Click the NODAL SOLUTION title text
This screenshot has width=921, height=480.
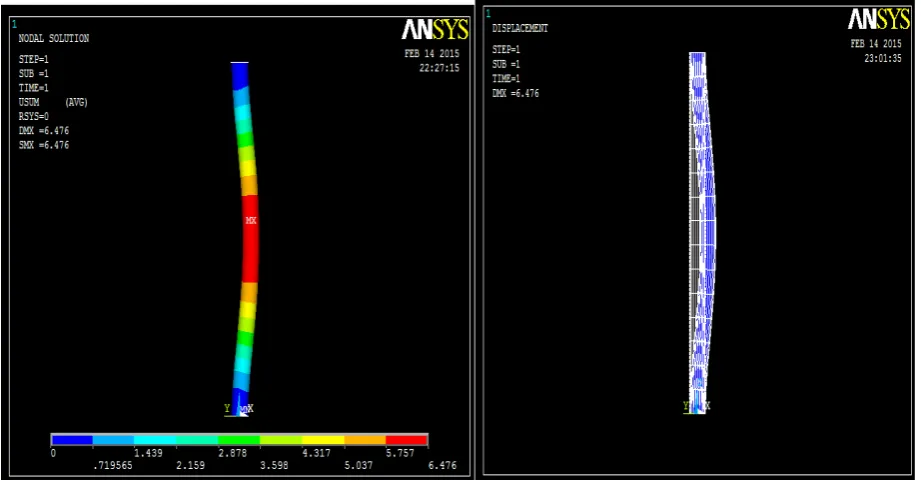pyautogui.click(x=53, y=38)
